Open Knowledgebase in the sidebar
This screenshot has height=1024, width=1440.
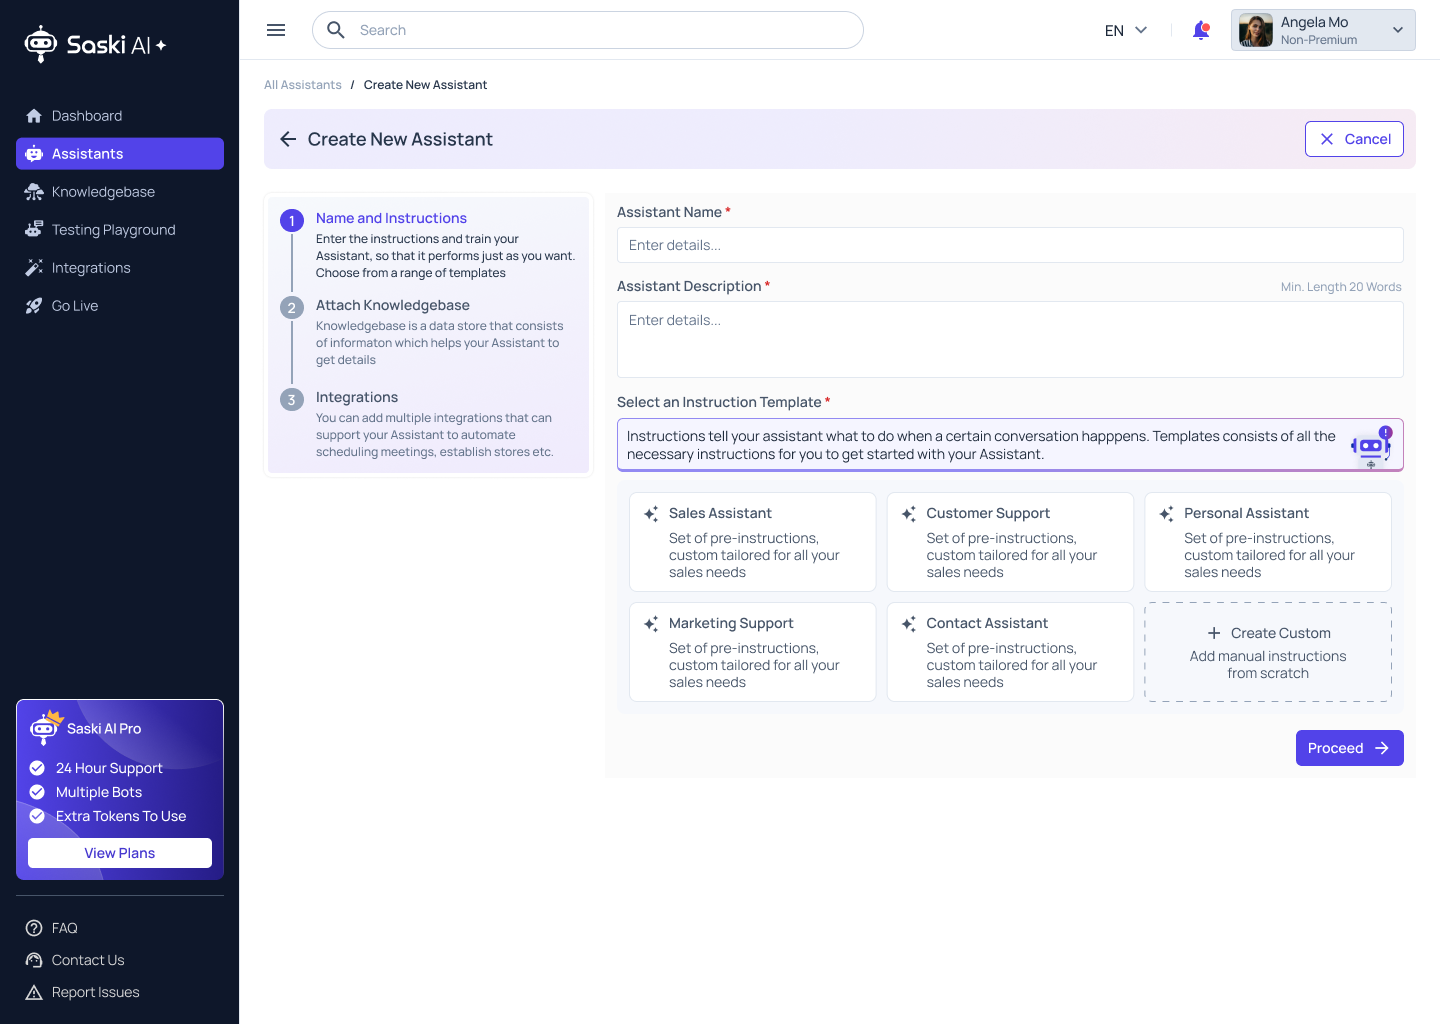tap(103, 192)
